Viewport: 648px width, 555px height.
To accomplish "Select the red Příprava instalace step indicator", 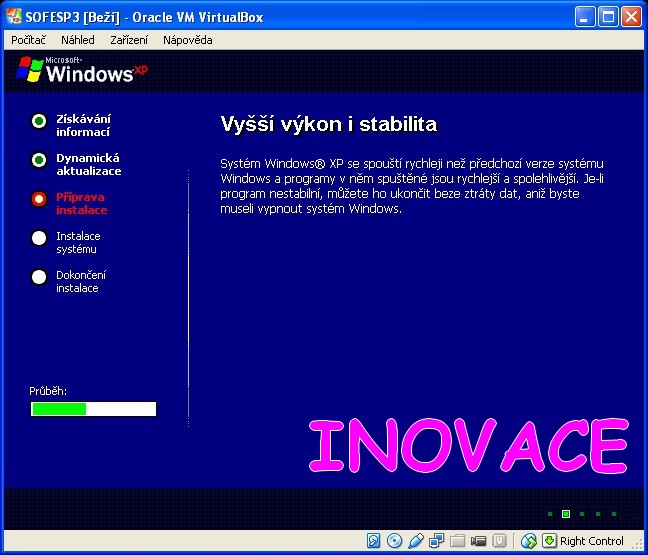I will click(39, 199).
